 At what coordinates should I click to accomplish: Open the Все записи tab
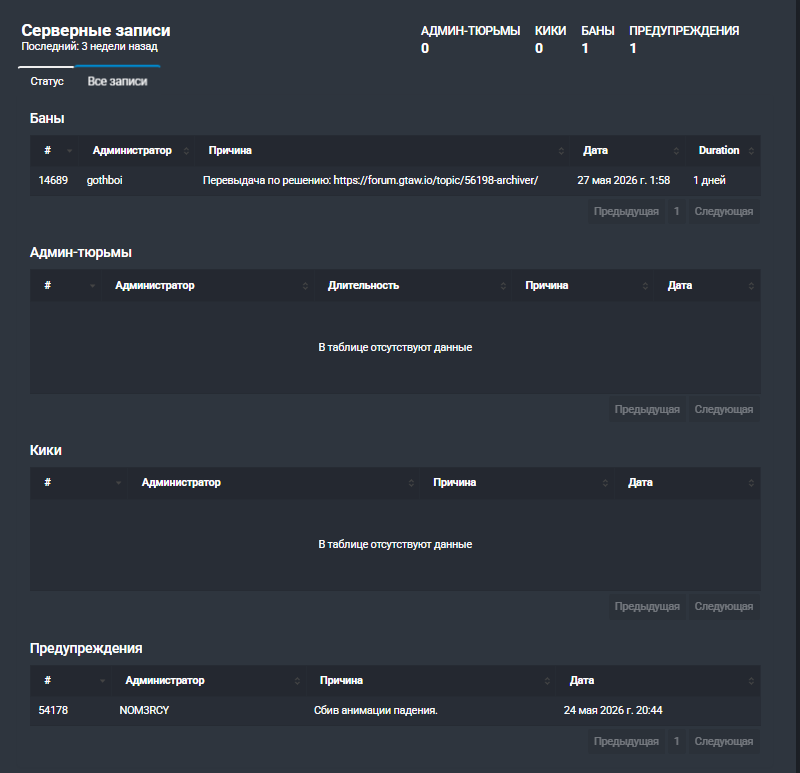(x=117, y=81)
